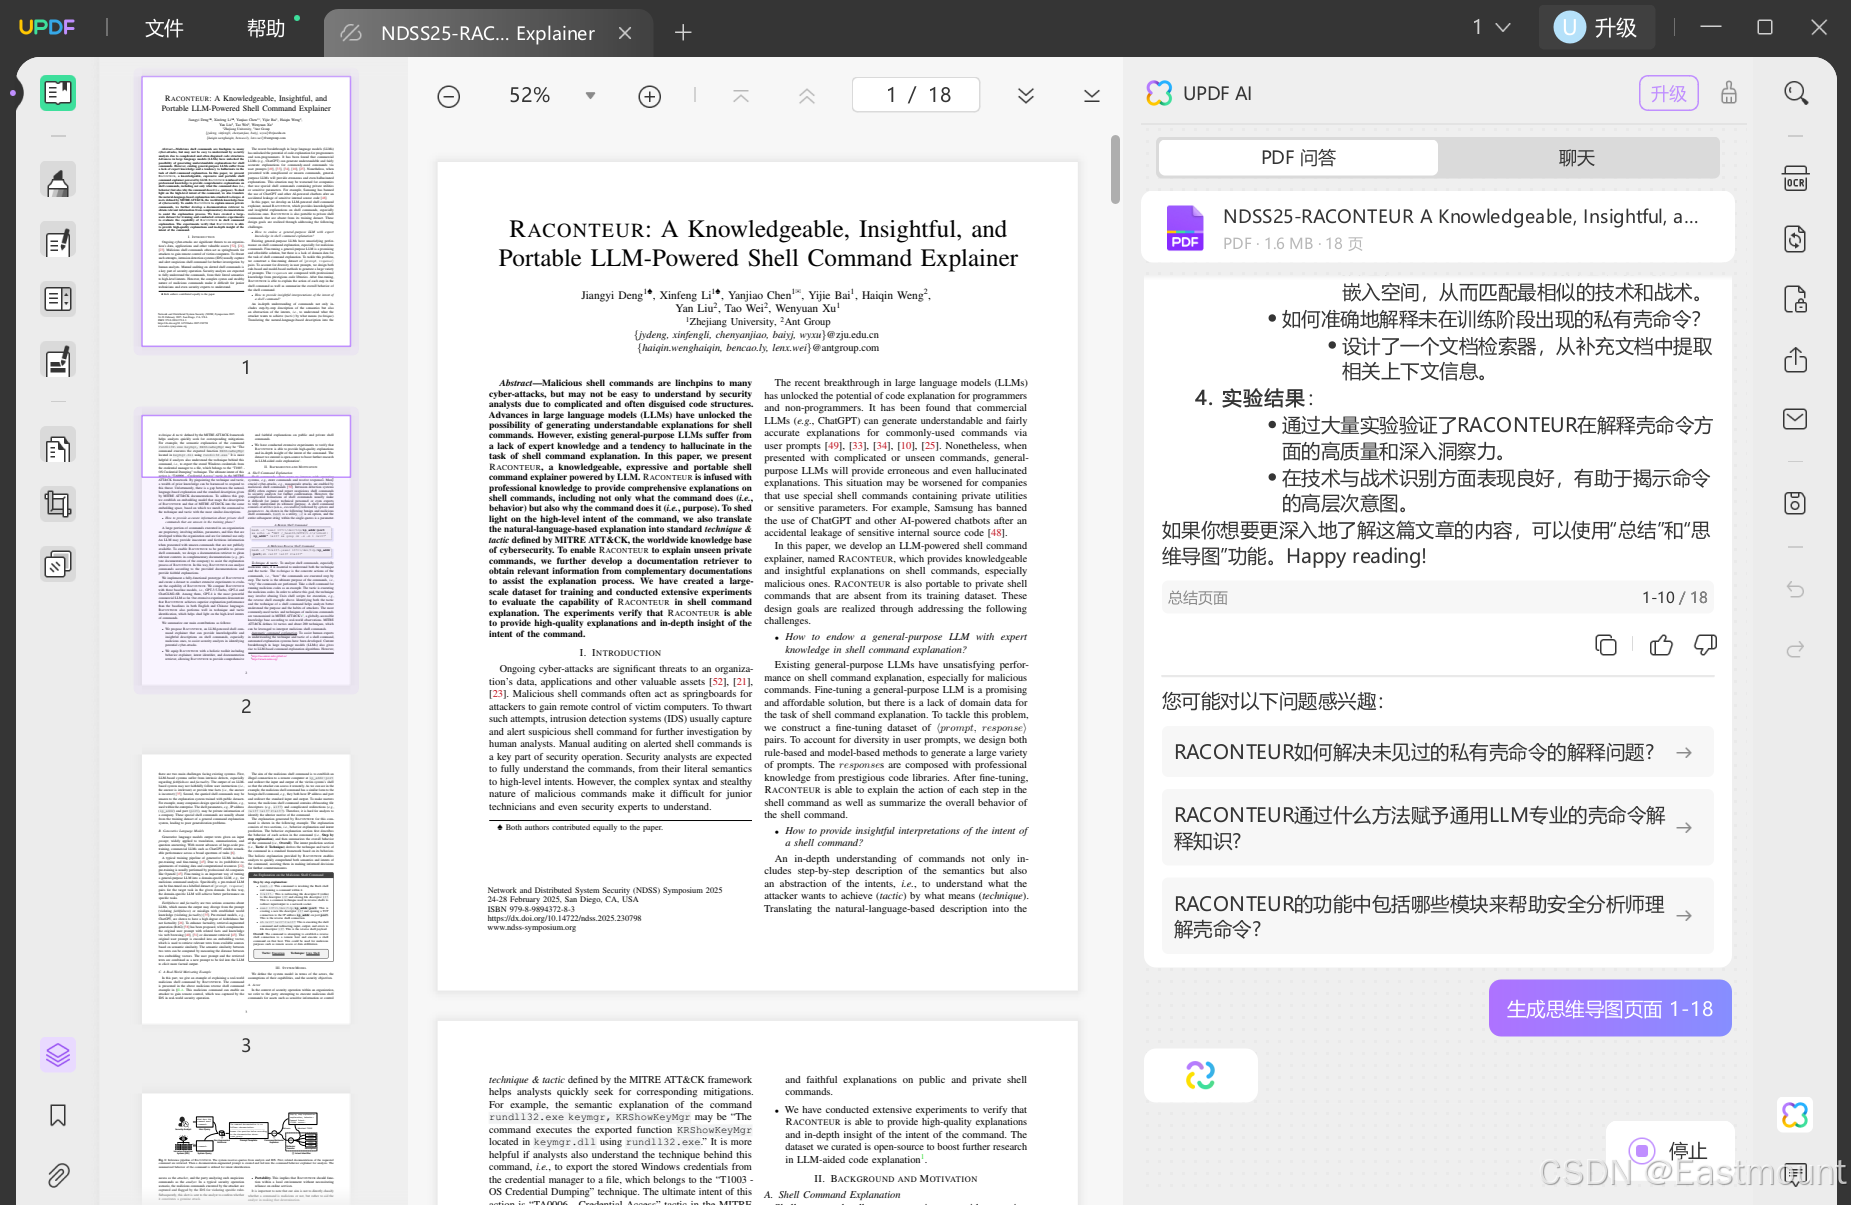Click the 升级 button in UPDF AI header

pos(1668,93)
